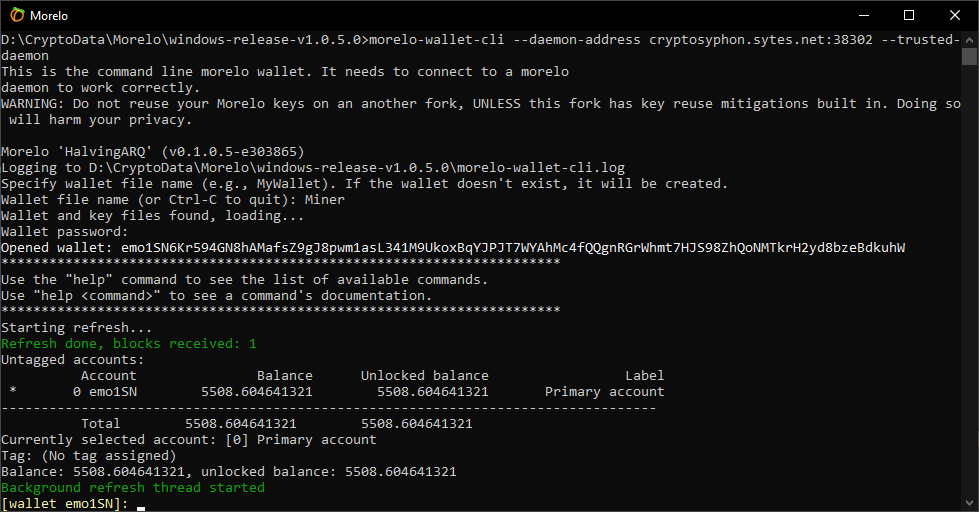Click the scrollbar down arrow
979x512 pixels.
click(x=970, y=503)
